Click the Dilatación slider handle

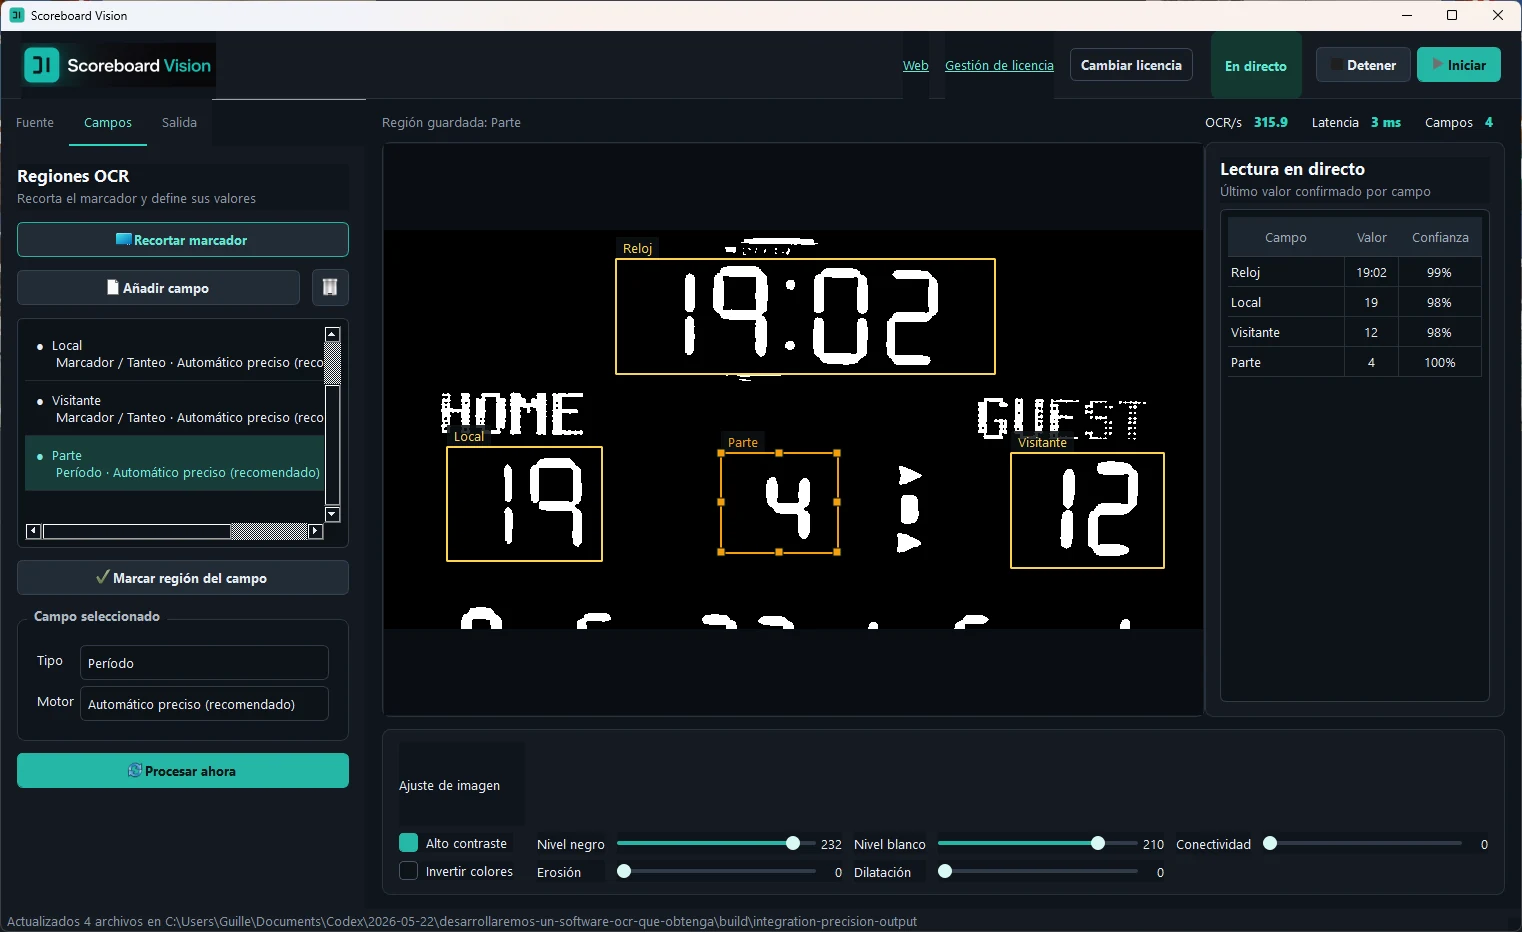945,871
